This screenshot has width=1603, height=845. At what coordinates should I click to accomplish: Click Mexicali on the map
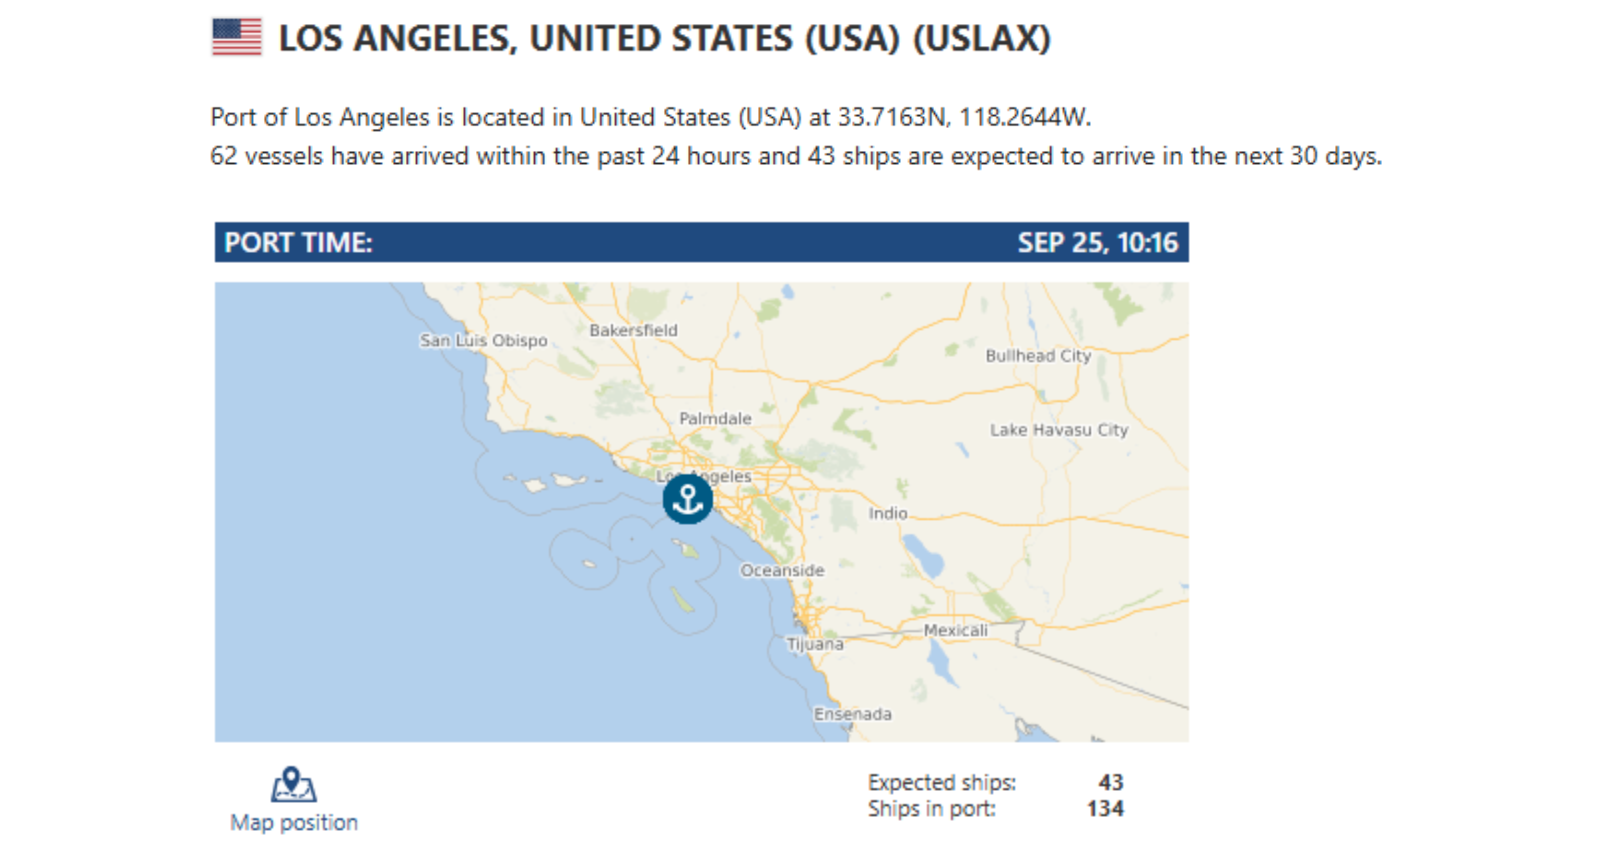(x=955, y=630)
